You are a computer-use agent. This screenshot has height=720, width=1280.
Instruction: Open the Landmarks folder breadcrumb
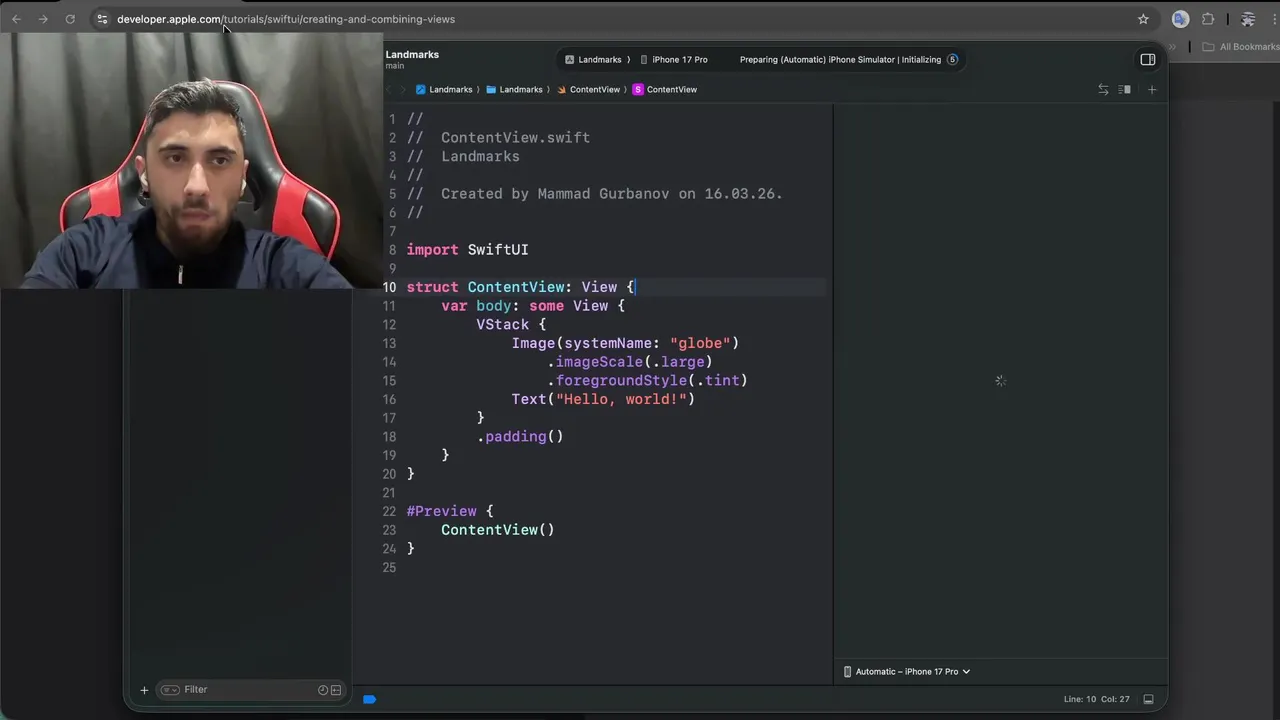[514, 90]
